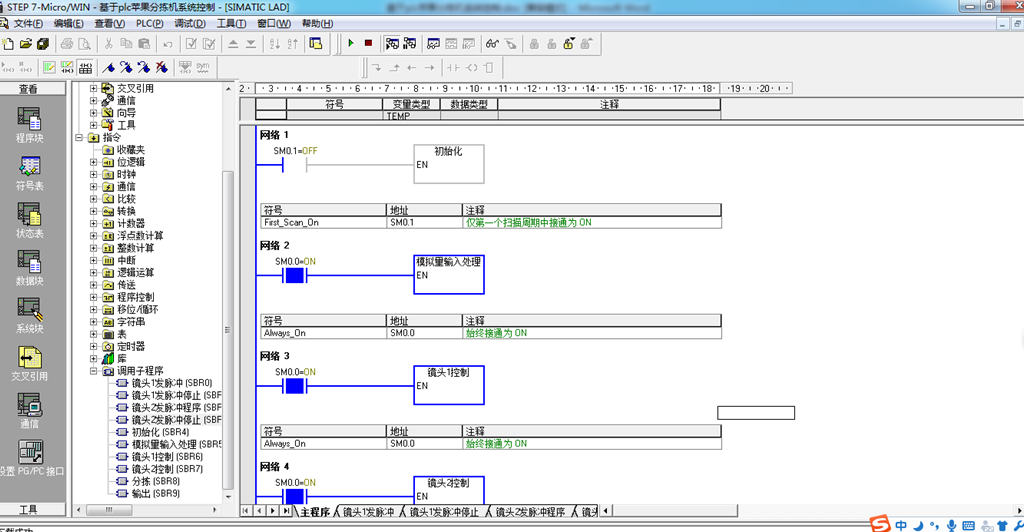The width and height of the screenshot is (1024, 532).
Task: Clear all bookmarks red-X flag icon
Action: tap(161, 67)
